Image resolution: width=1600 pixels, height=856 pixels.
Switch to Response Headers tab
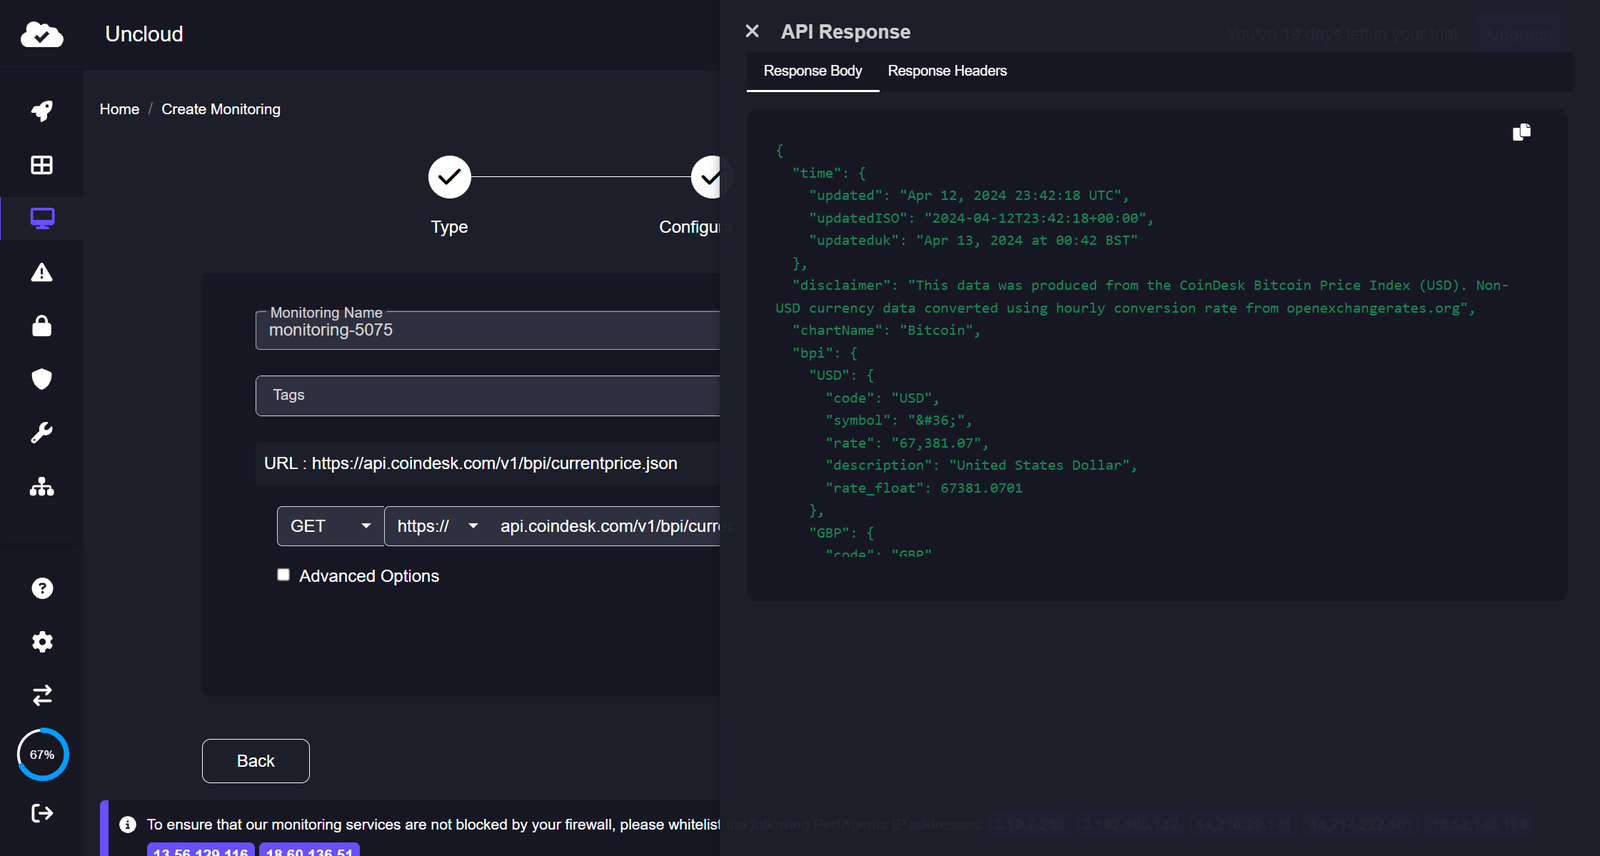(947, 71)
